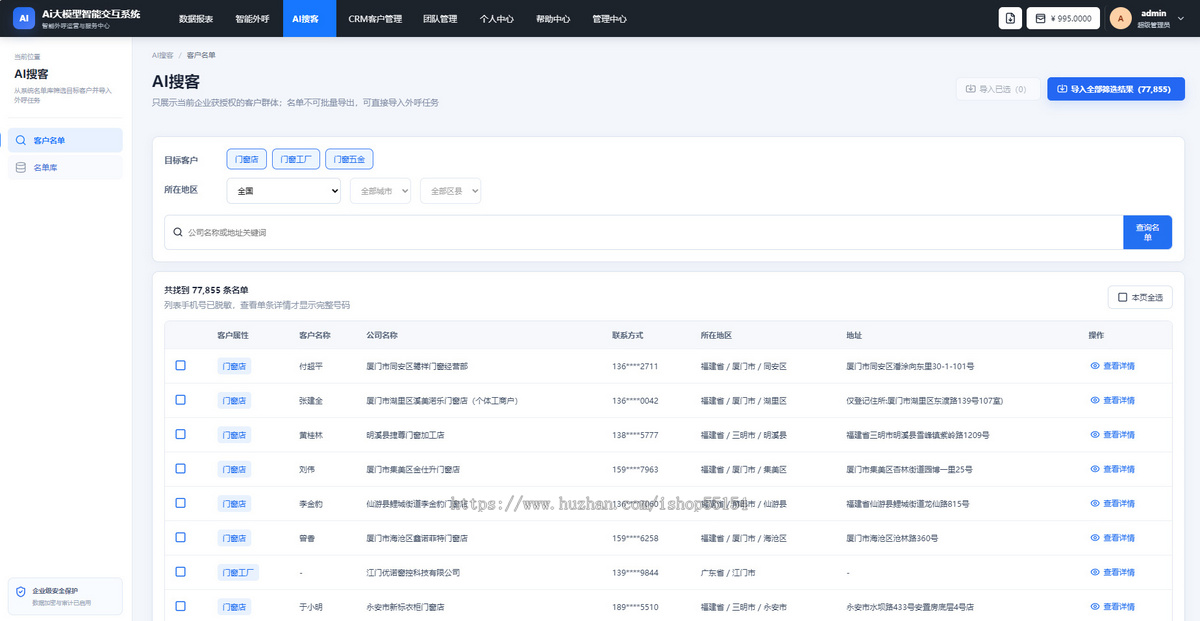Viewport: 1200px width, 621px height.
Task: Click the eye icon in 刘伟's row
Action: [1095, 469]
